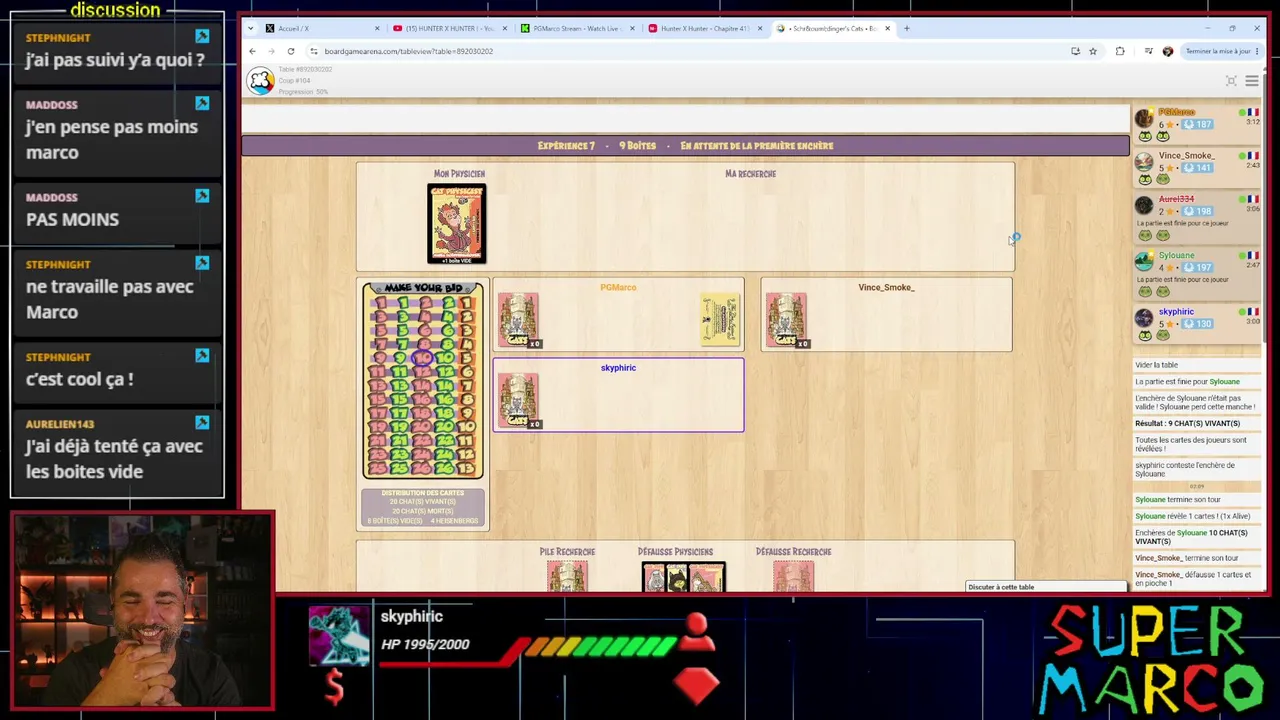Click the 141 badge for Vince_Smoke_
This screenshot has height=720, width=1280.
1197,168
